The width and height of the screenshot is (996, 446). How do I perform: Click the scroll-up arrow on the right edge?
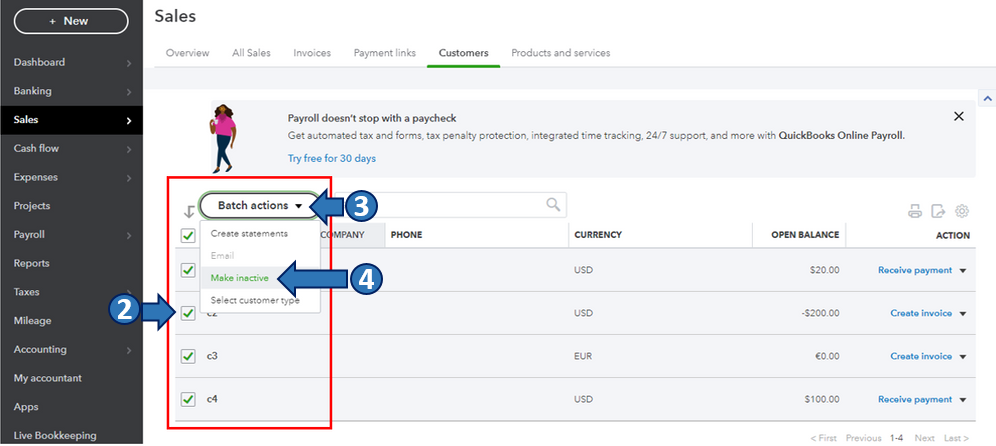coord(988,98)
